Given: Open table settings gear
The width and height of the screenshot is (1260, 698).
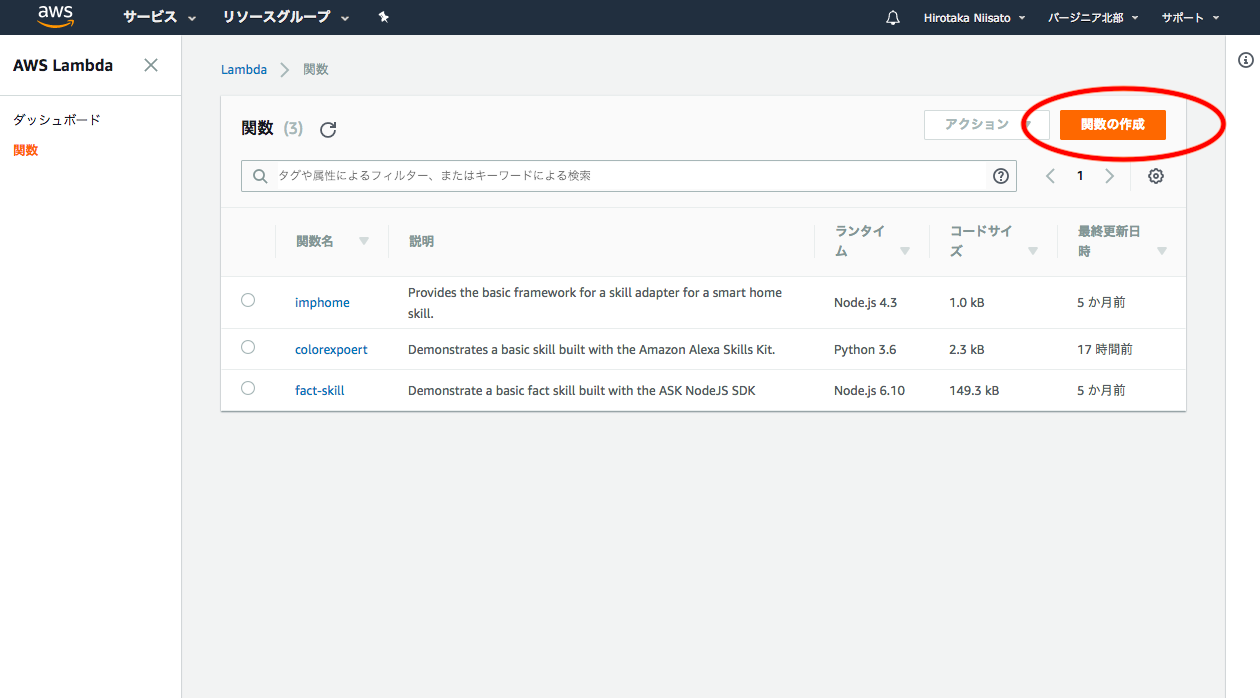Looking at the screenshot, I should tap(1156, 176).
